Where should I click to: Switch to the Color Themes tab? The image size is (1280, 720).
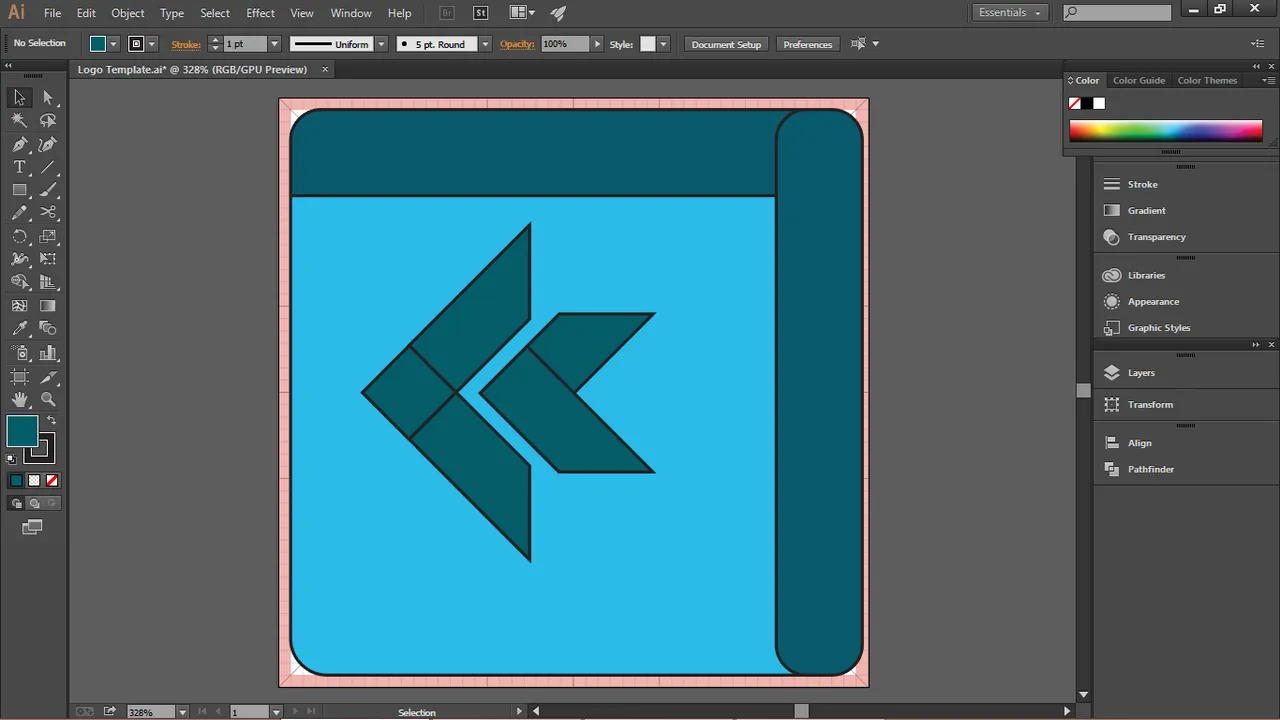click(x=1207, y=80)
